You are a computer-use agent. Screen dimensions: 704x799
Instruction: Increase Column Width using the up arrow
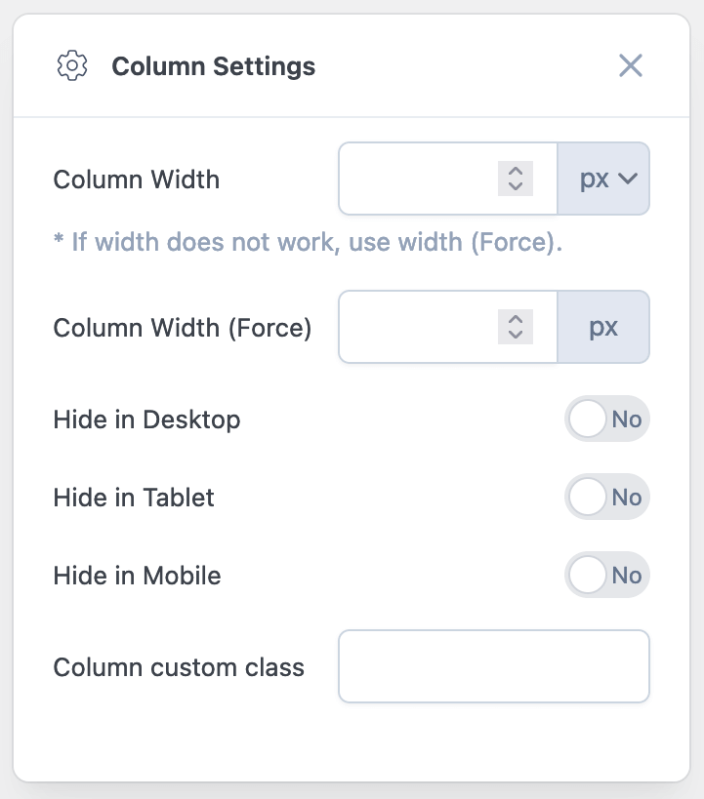tap(516, 172)
